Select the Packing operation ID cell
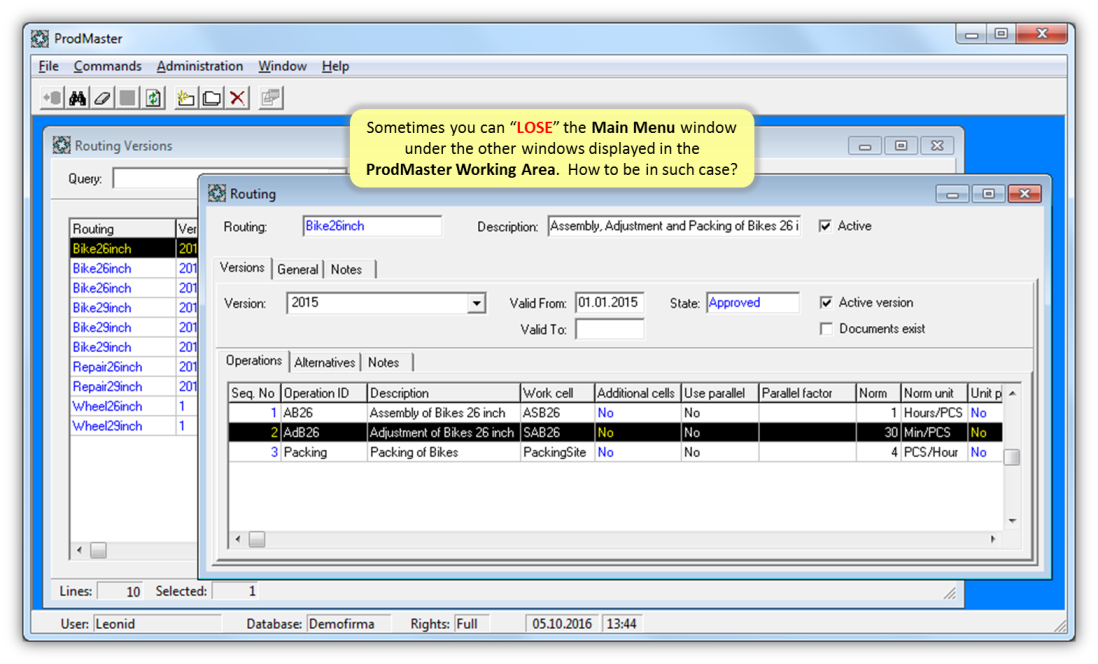Image resolution: width=1098 pixels, height=664 pixels. click(324, 452)
